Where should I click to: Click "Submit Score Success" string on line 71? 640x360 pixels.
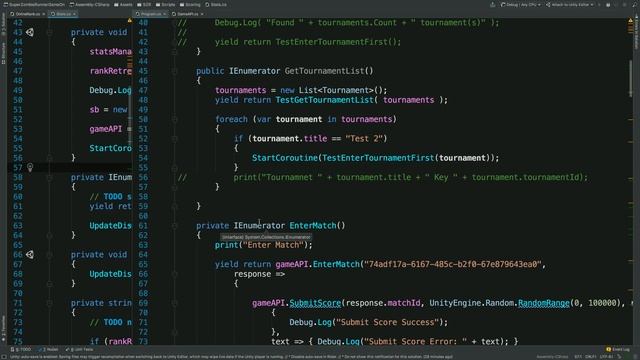click(x=386, y=322)
